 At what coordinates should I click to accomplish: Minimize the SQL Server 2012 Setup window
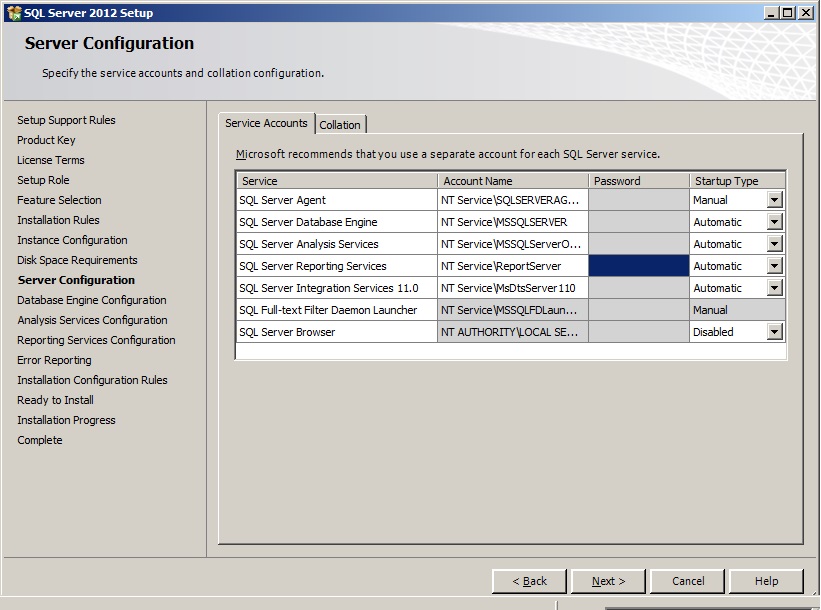770,13
